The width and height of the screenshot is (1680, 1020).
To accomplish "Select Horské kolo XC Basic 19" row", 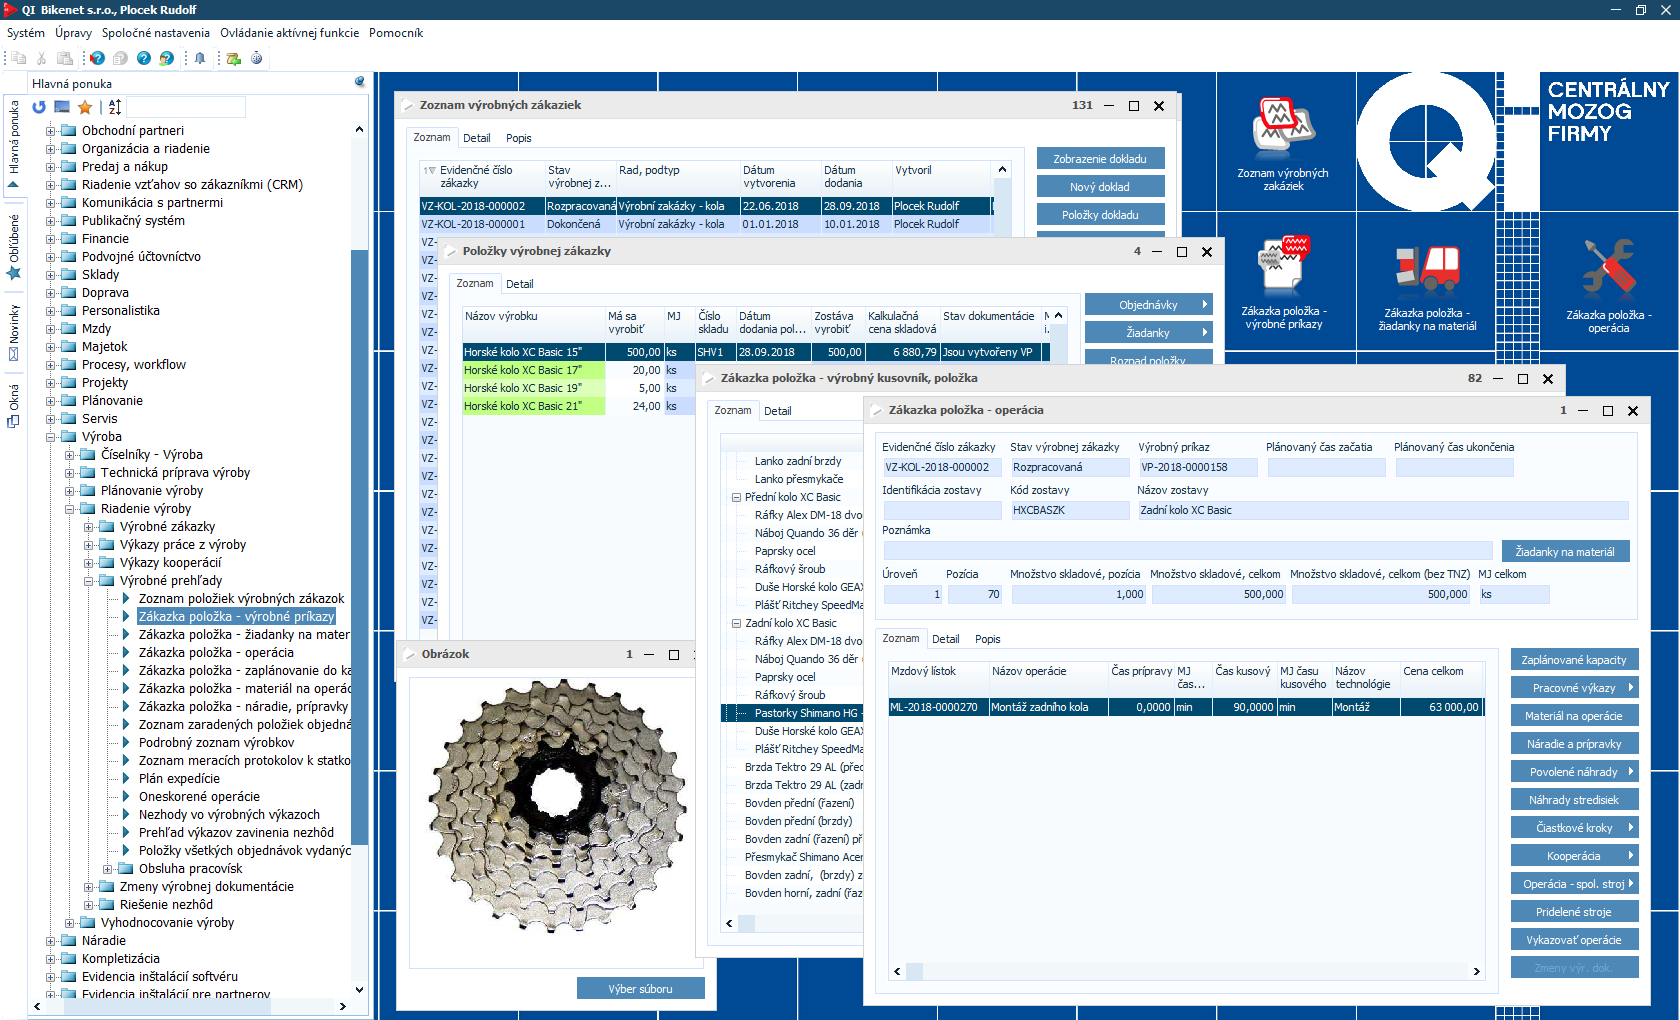I will click(533, 388).
